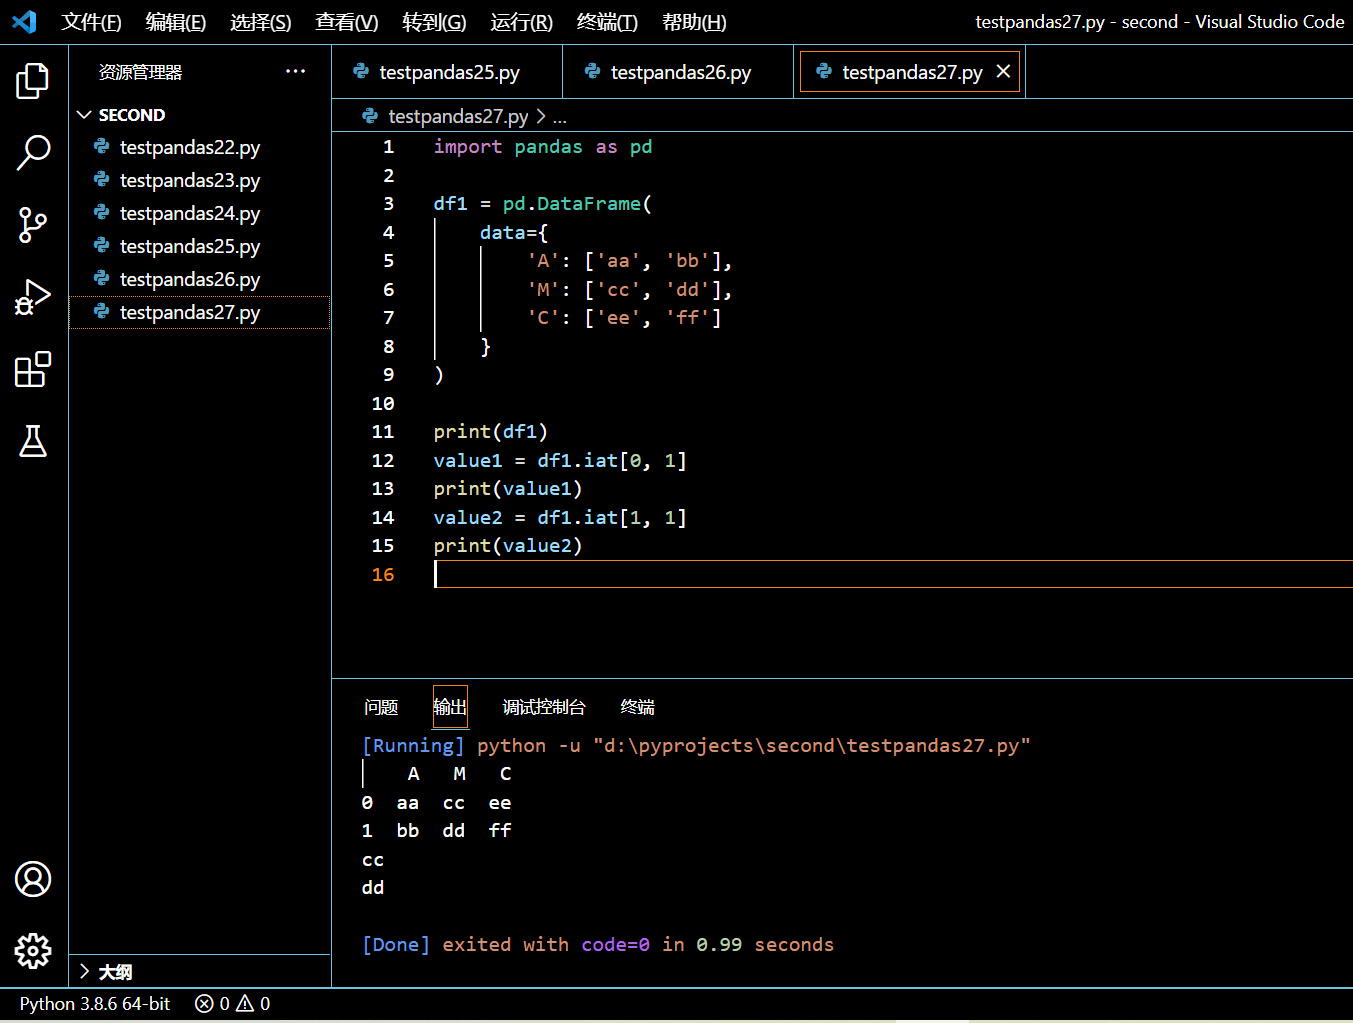
Task: Open the 转到(G) menu
Action: 434,22
